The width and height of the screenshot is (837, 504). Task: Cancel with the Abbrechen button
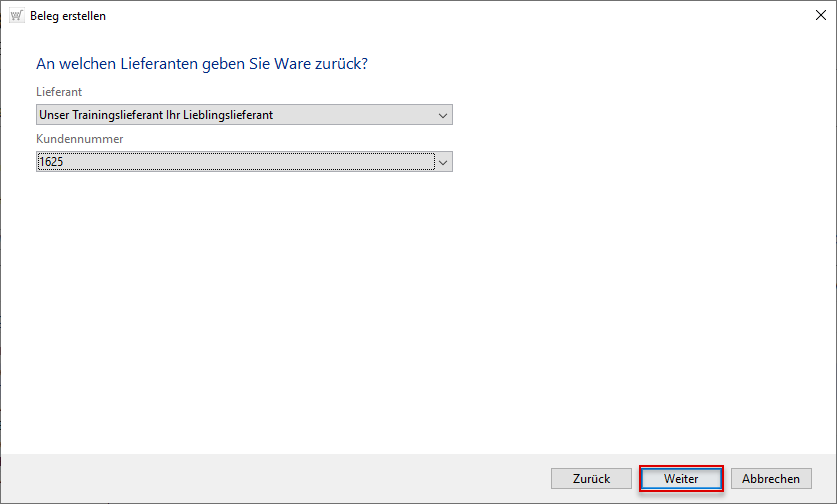[771, 479]
